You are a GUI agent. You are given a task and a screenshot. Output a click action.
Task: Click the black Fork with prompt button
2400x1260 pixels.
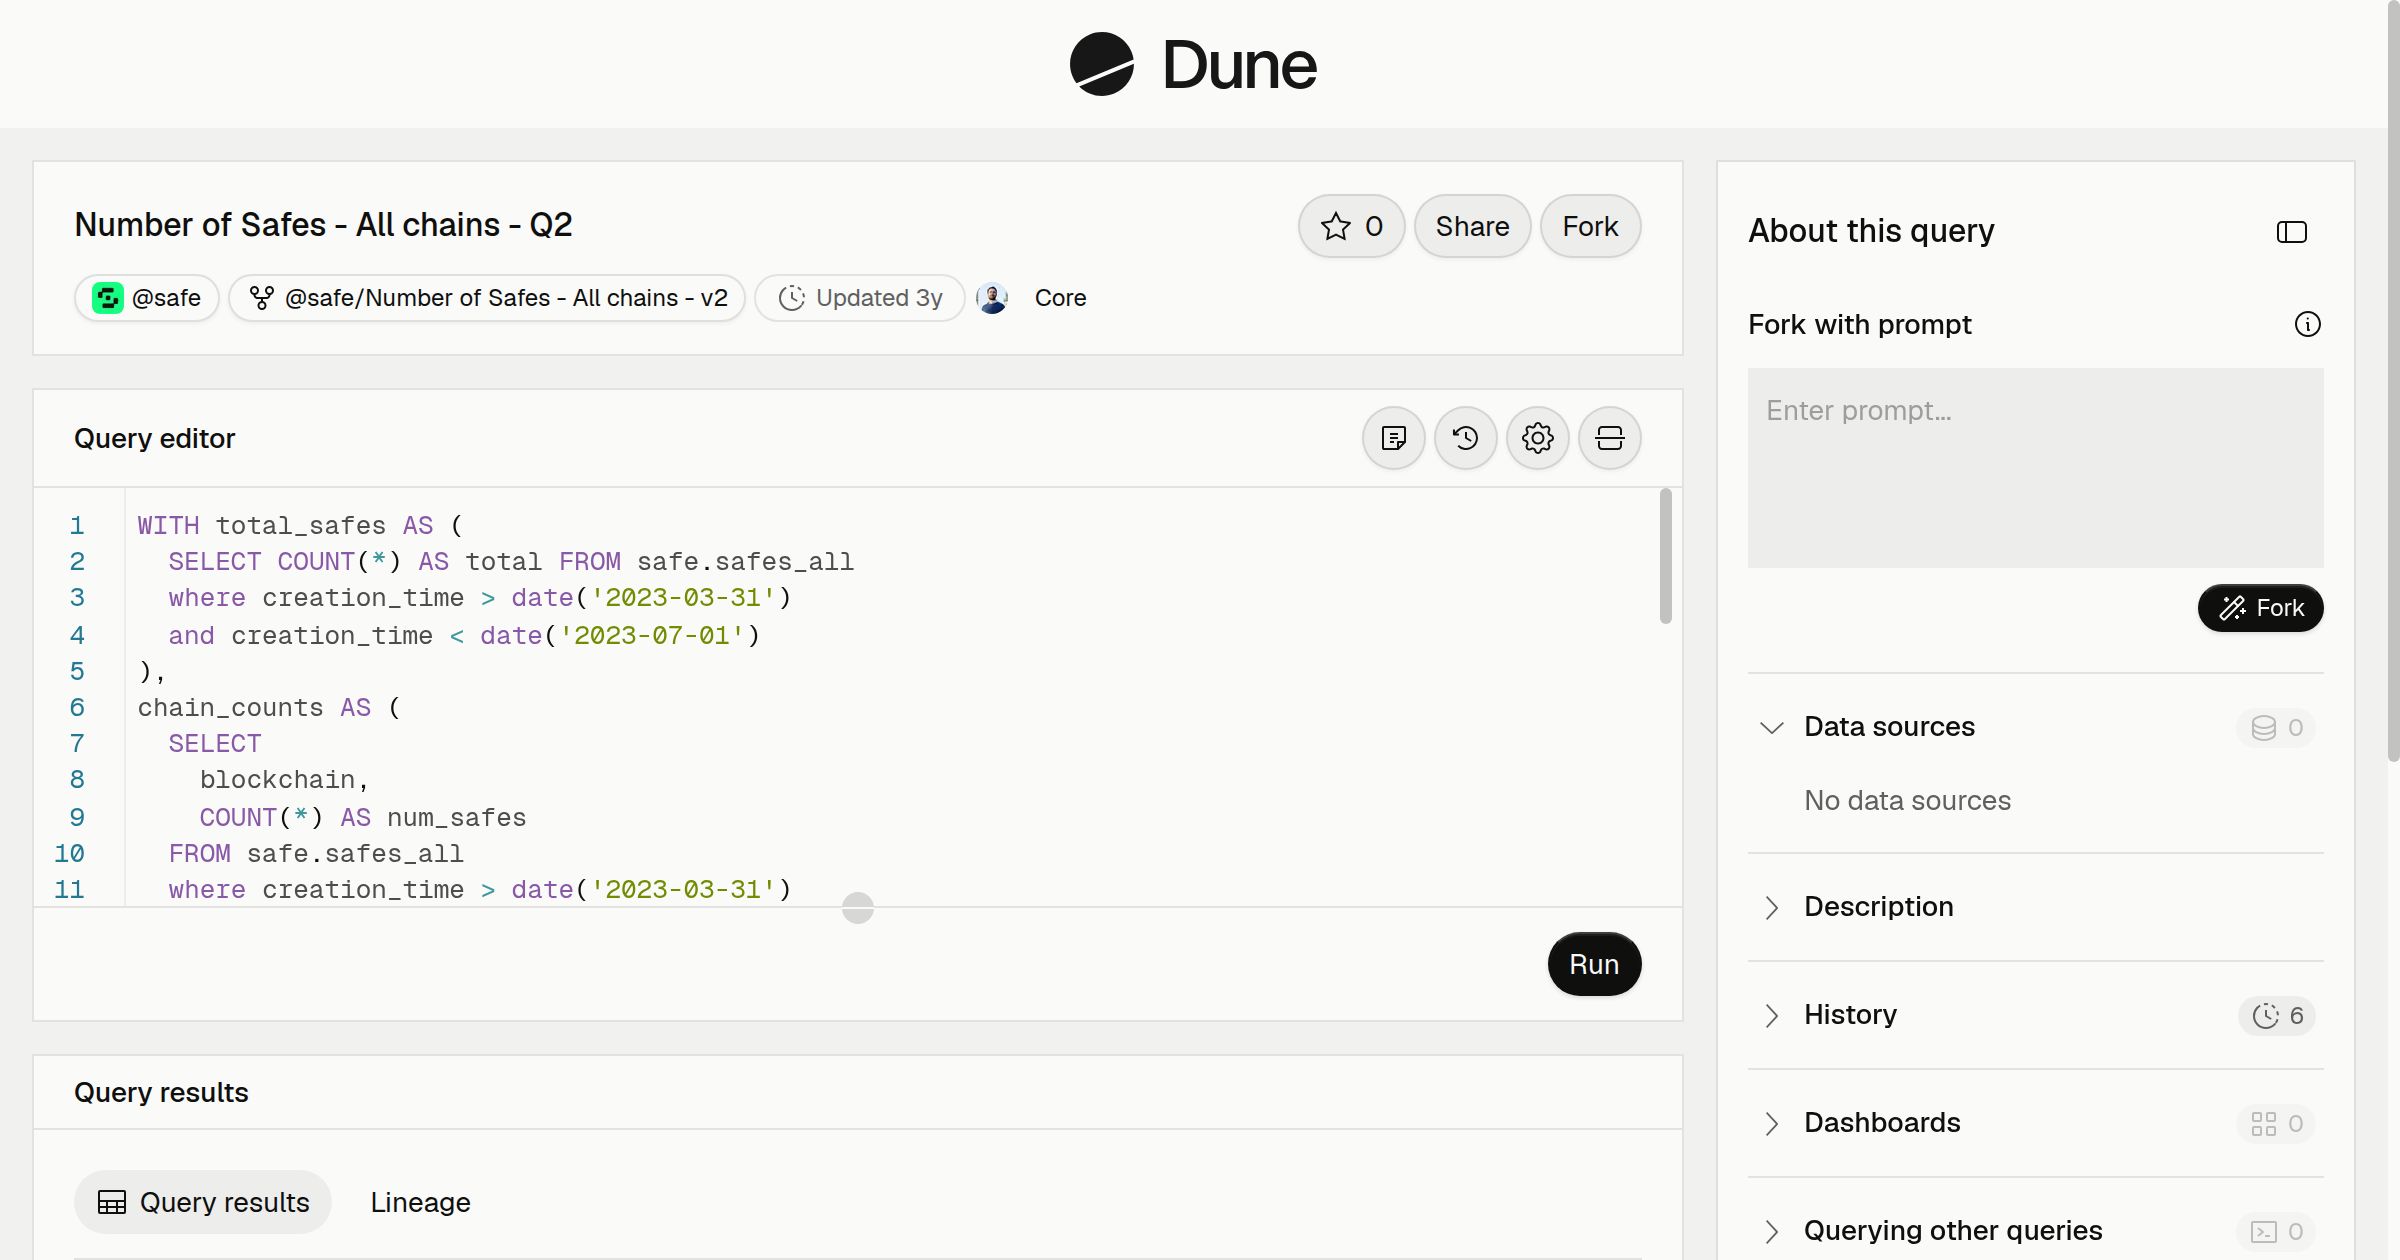coord(2260,608)
